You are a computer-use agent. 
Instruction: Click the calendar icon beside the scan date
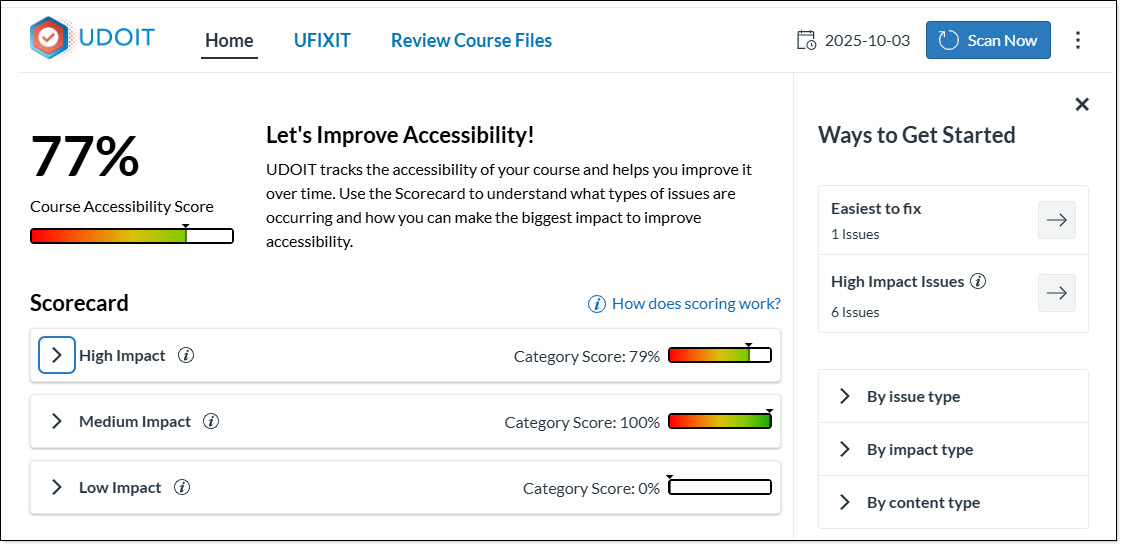click(806, 40)
